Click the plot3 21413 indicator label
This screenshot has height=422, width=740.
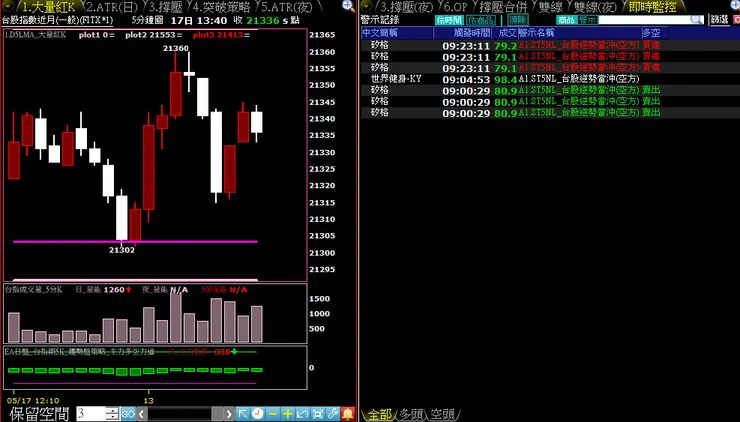[x=221, y=35]
